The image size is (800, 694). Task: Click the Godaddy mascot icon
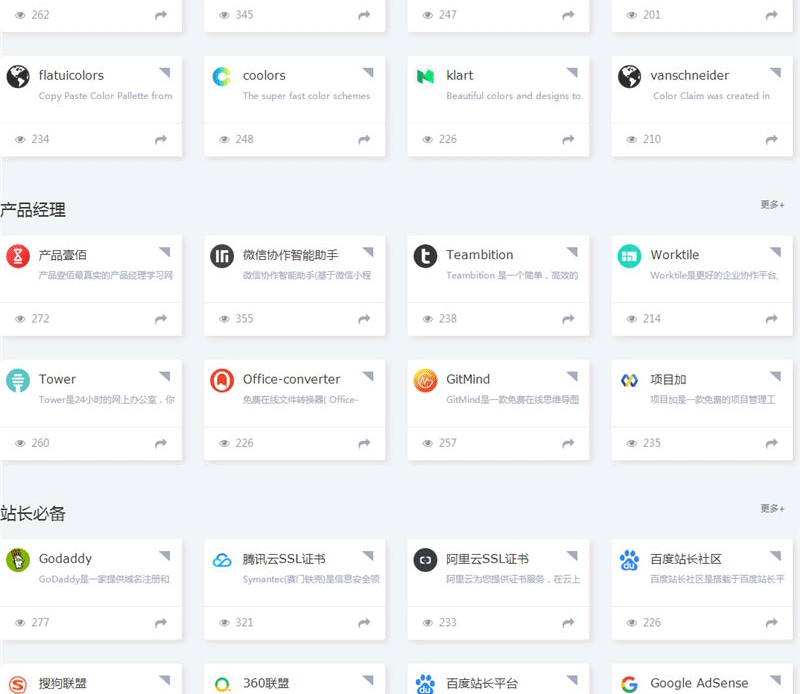pos(18,560)
